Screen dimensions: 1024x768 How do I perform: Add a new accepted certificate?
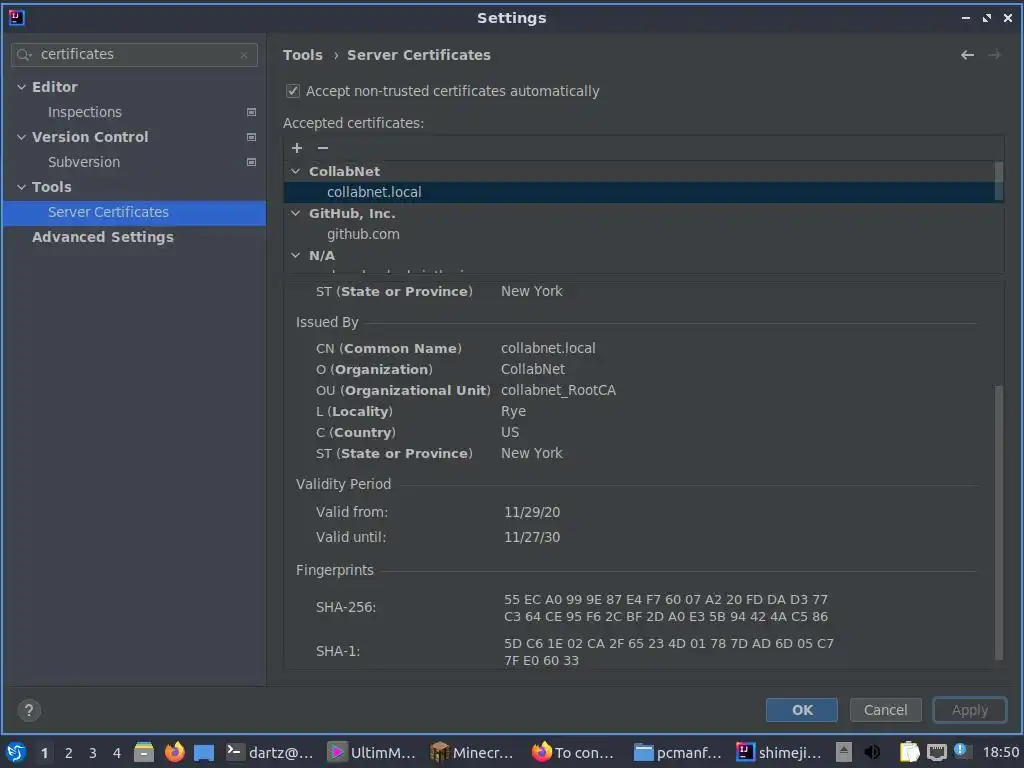pyautogui.click(x=297, y=148)
